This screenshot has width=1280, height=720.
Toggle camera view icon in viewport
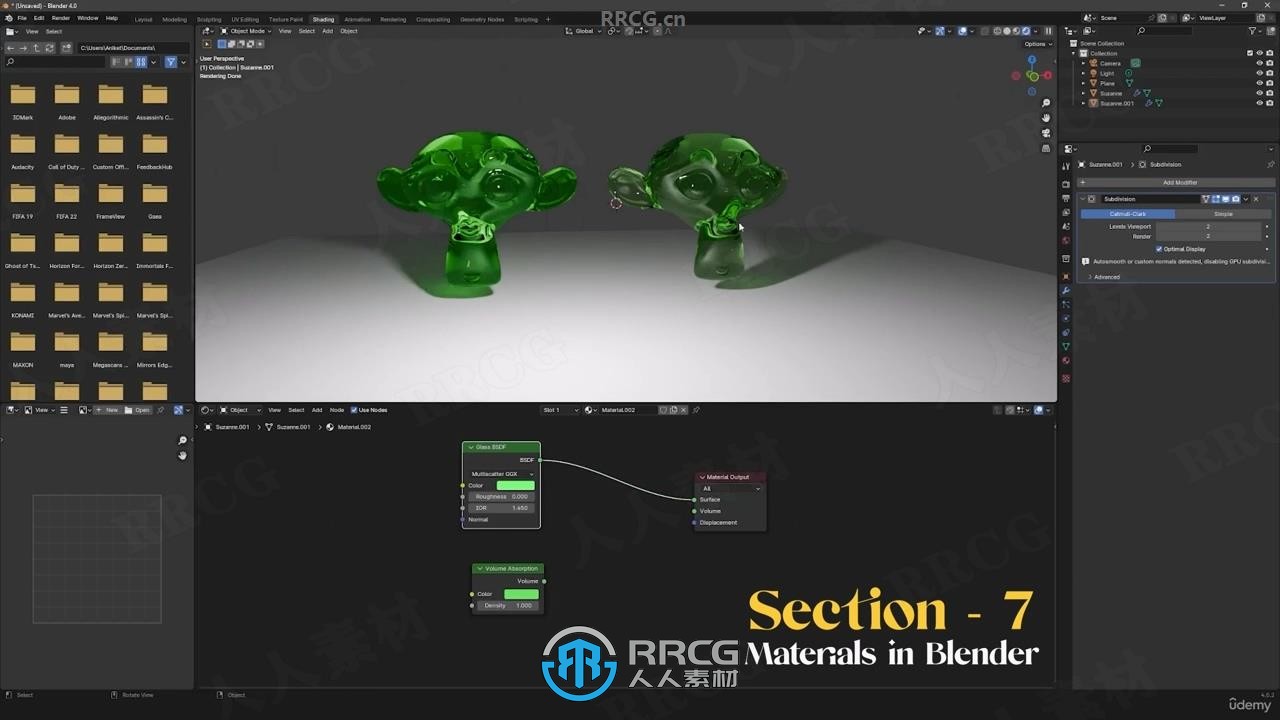point(1046,133)
